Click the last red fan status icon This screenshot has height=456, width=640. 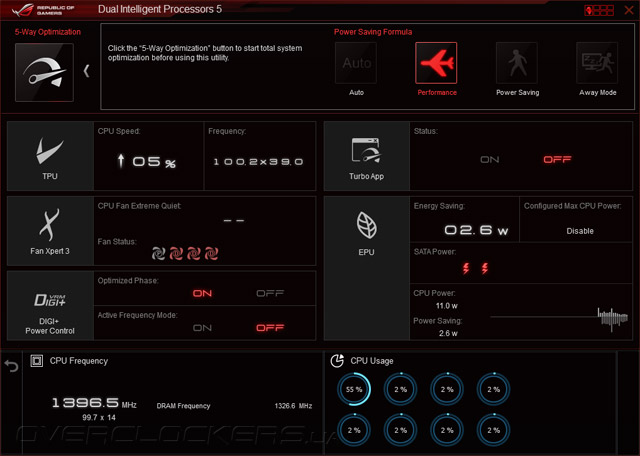click(211, 254)
